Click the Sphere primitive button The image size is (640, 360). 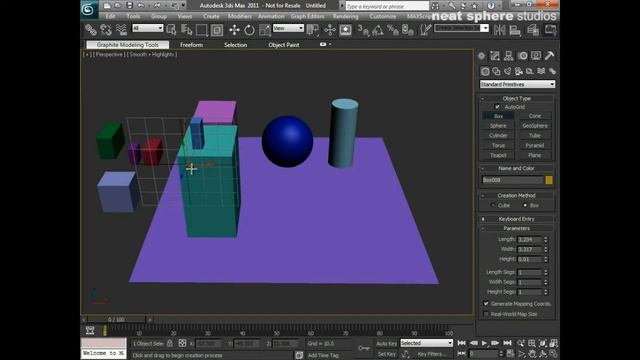pos(498,126)
